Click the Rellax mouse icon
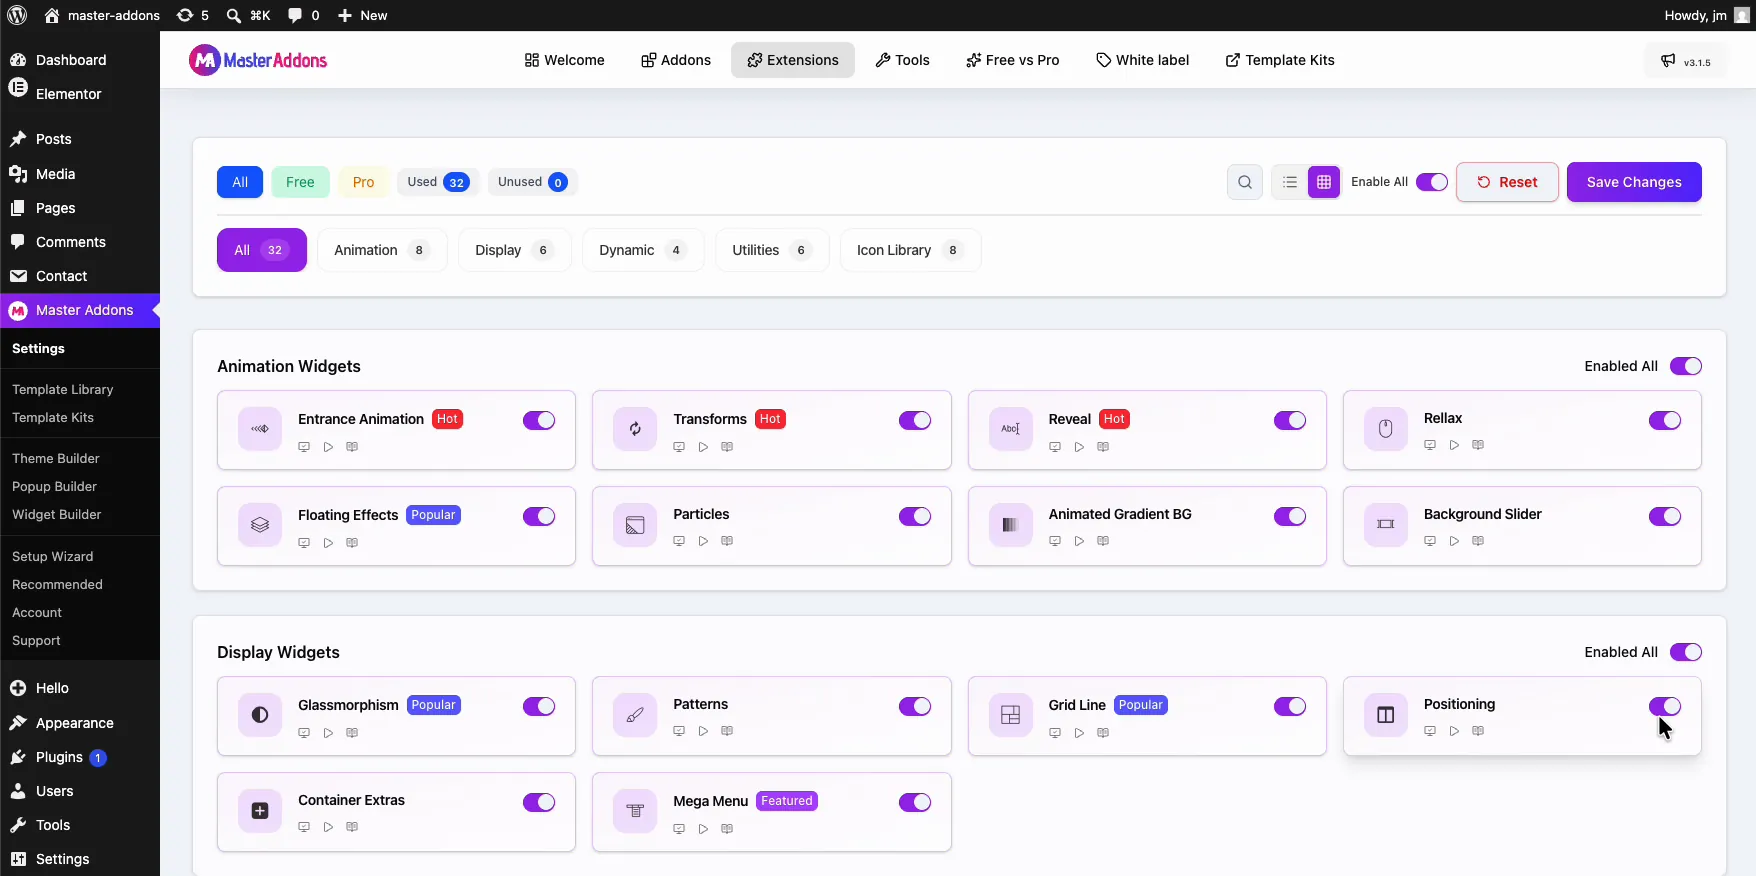This screenshot has height=876, width=1756. tap(1386, 429)
